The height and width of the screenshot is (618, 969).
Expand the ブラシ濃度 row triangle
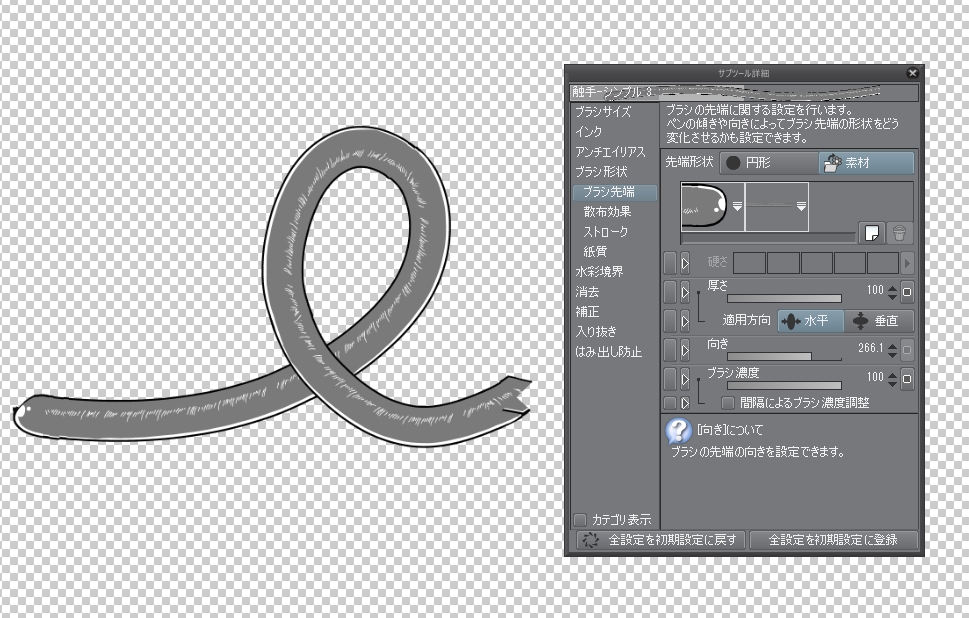(x=685, y=378)
